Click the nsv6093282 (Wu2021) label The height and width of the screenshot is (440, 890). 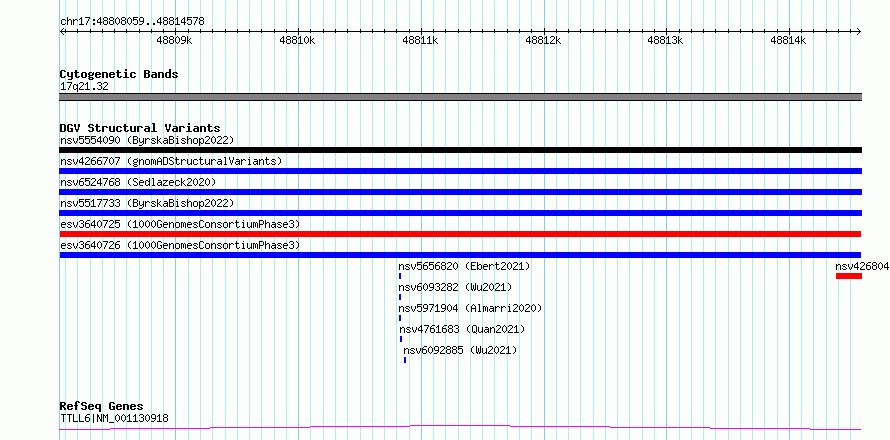pyautogui.click(x=455, y=287)
